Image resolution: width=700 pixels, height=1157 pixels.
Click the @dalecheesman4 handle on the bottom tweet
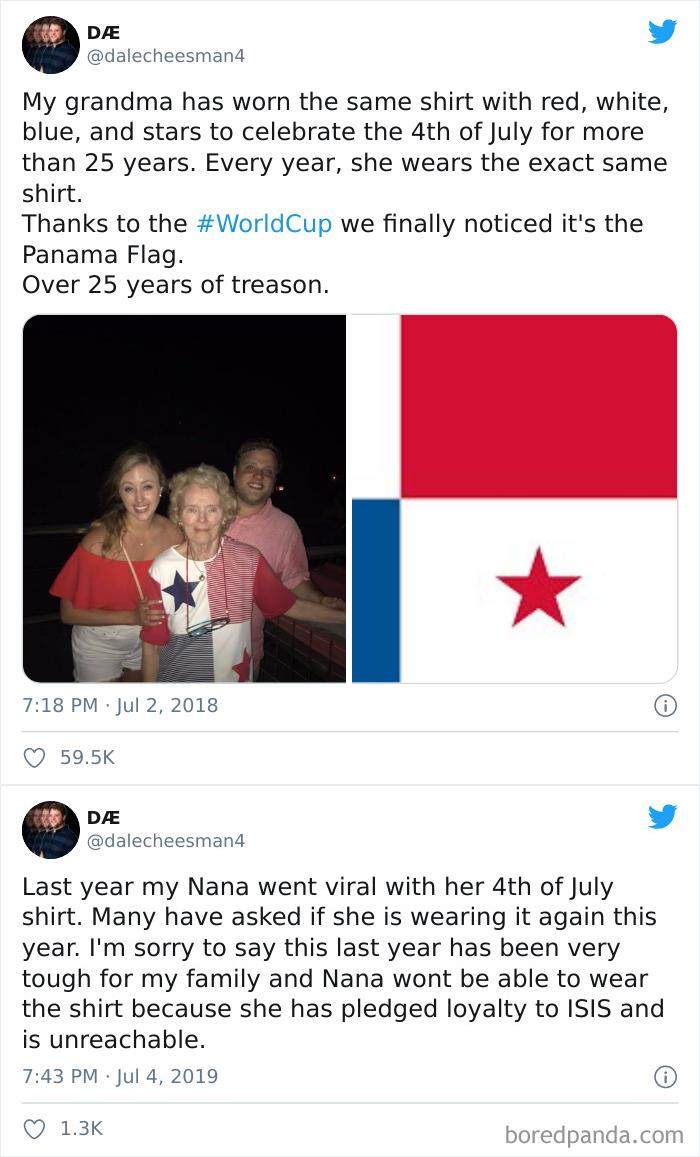pos(128,841)
